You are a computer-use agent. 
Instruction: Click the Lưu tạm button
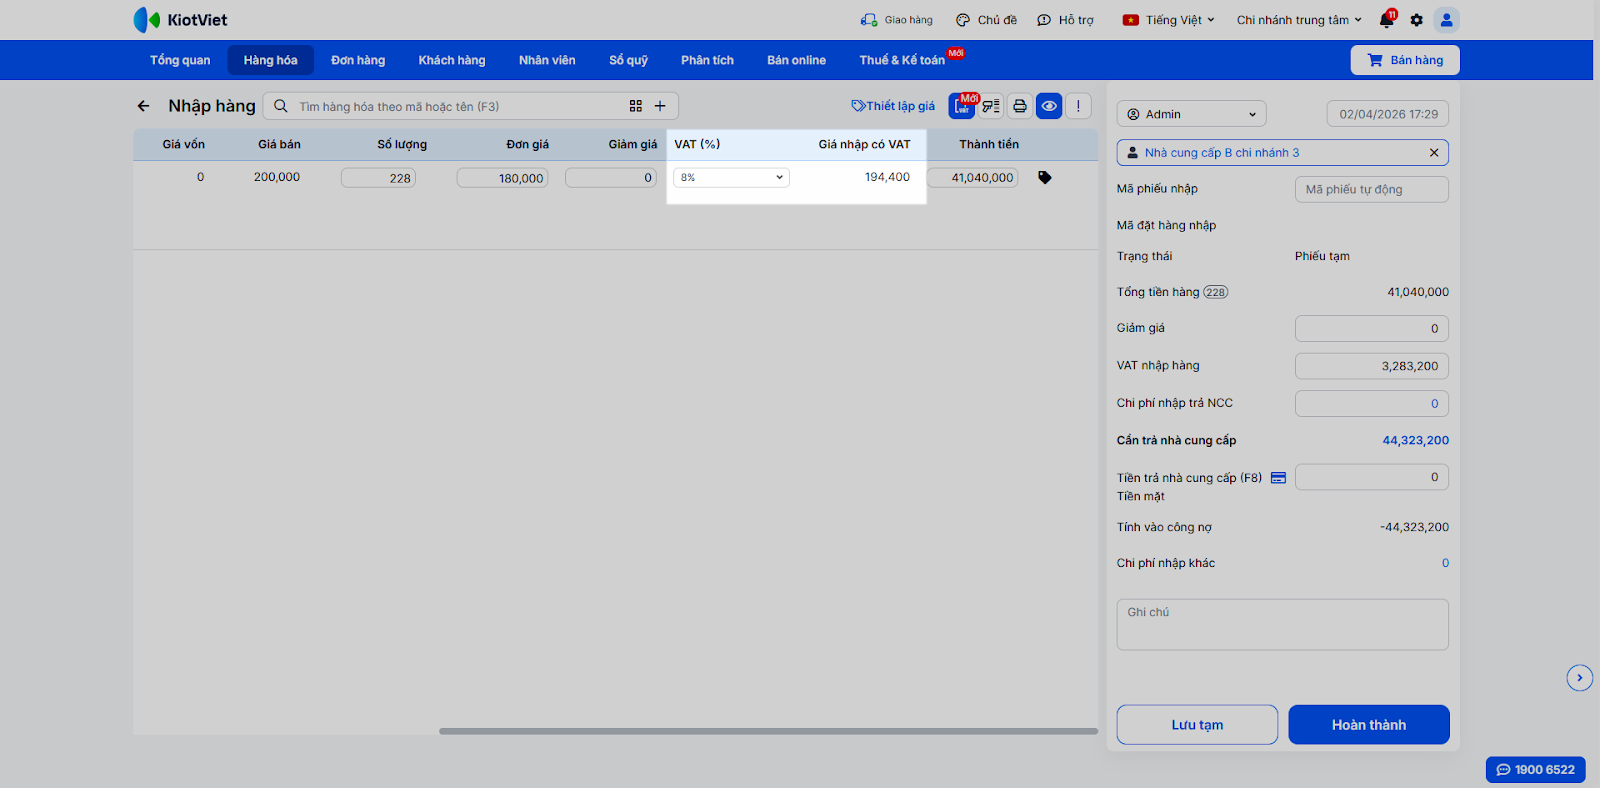[1197, 725]
